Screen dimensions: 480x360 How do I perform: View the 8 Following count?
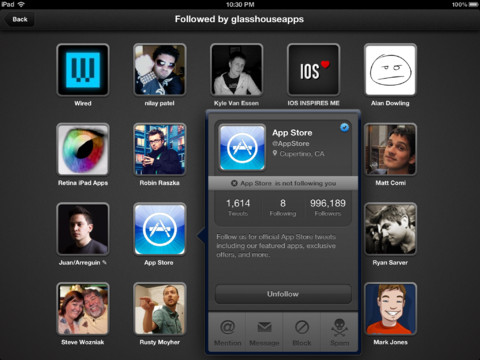pyautogui.click(x=283, y=207)
